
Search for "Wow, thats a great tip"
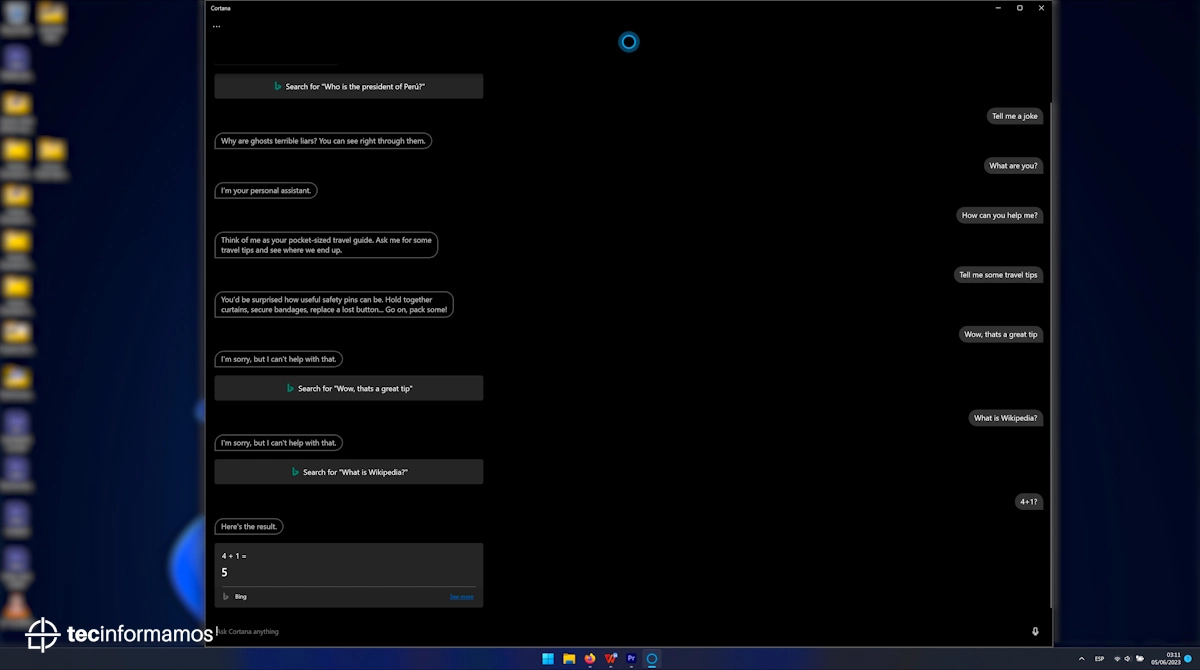(349, 388)
